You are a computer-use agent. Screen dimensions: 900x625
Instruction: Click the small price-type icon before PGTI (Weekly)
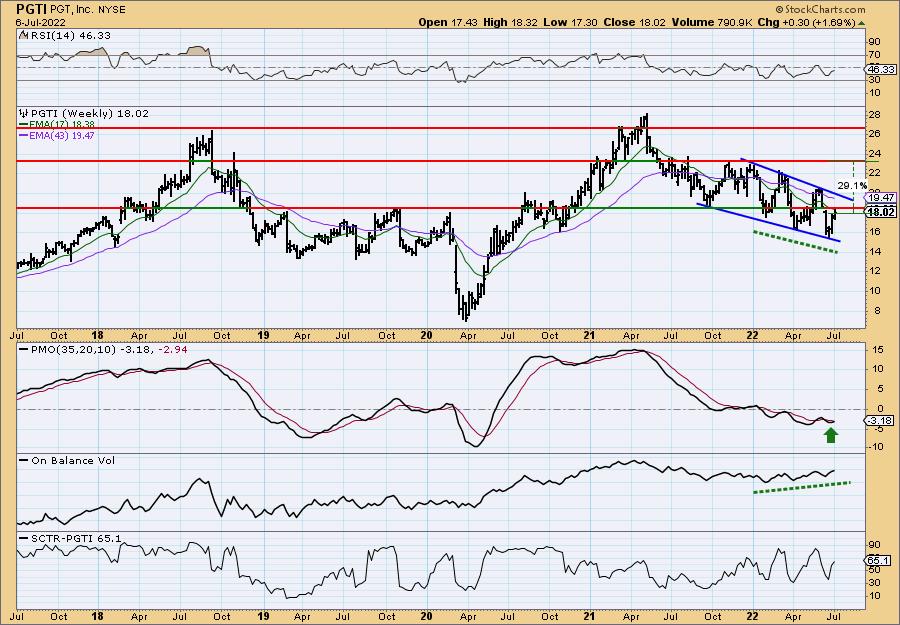click(x=22, y=114)
